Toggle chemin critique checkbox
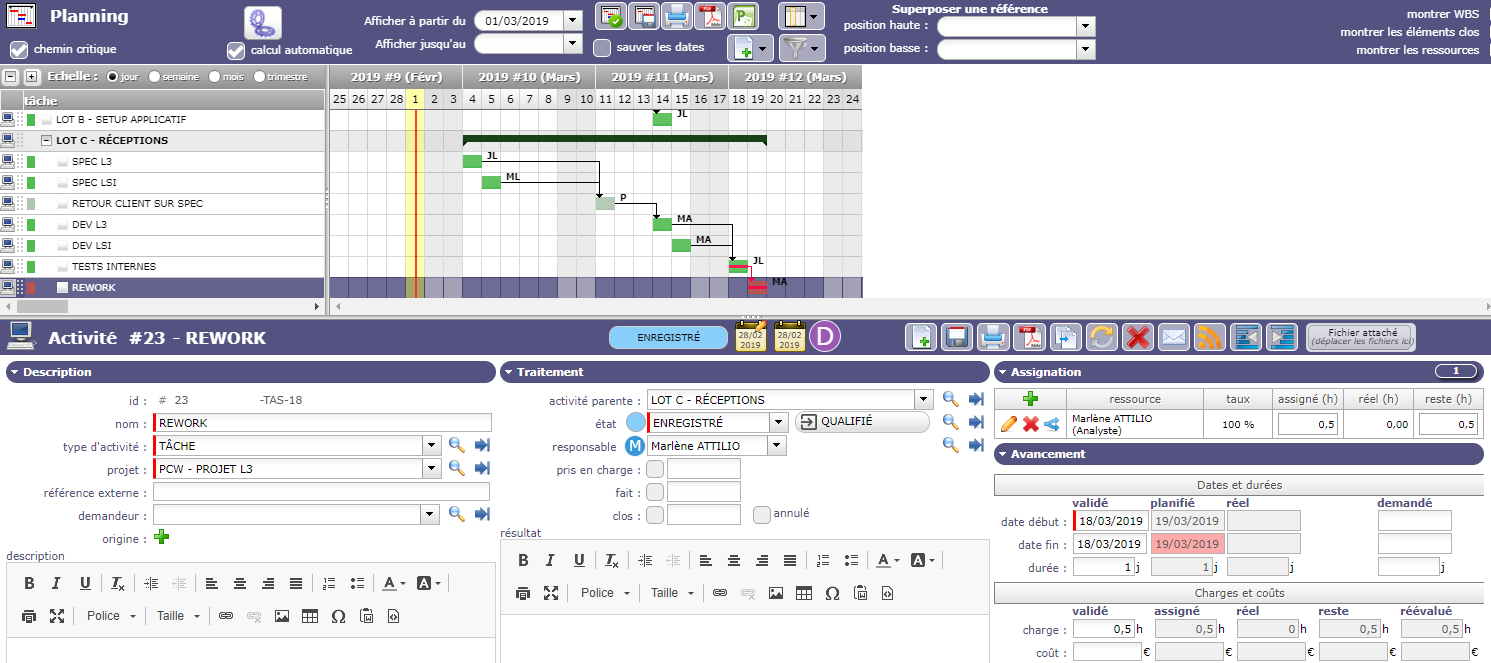The image size is (1491, 663). 19,50
